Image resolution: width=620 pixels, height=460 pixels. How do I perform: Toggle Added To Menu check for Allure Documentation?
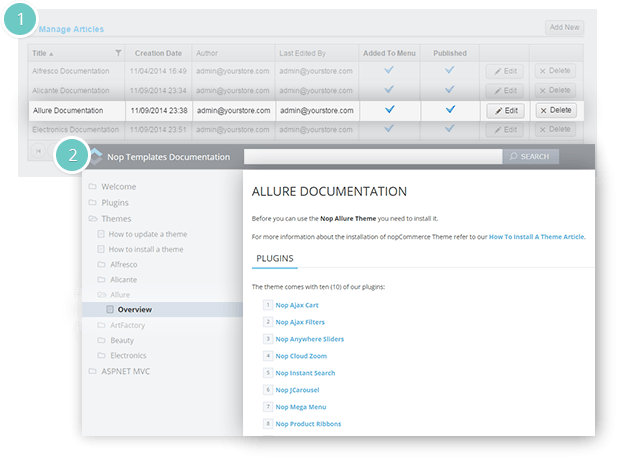389,109
